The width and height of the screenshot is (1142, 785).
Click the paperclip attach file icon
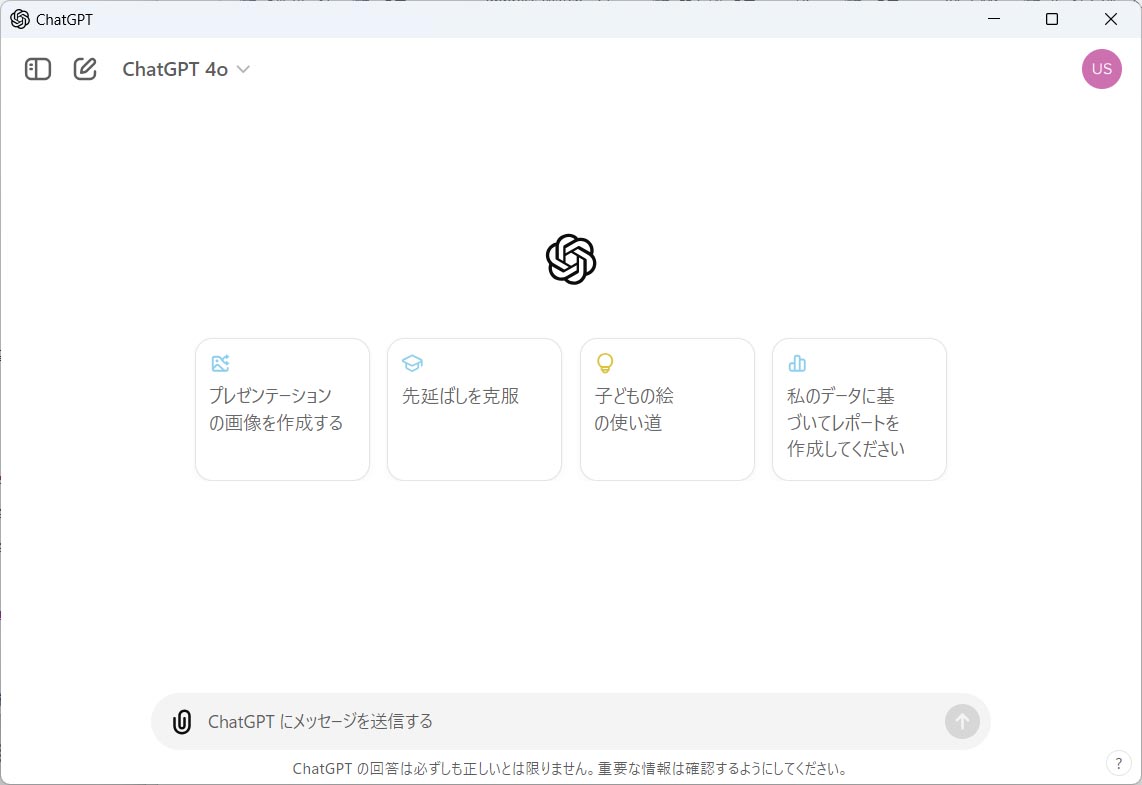[x=181, y=722]
